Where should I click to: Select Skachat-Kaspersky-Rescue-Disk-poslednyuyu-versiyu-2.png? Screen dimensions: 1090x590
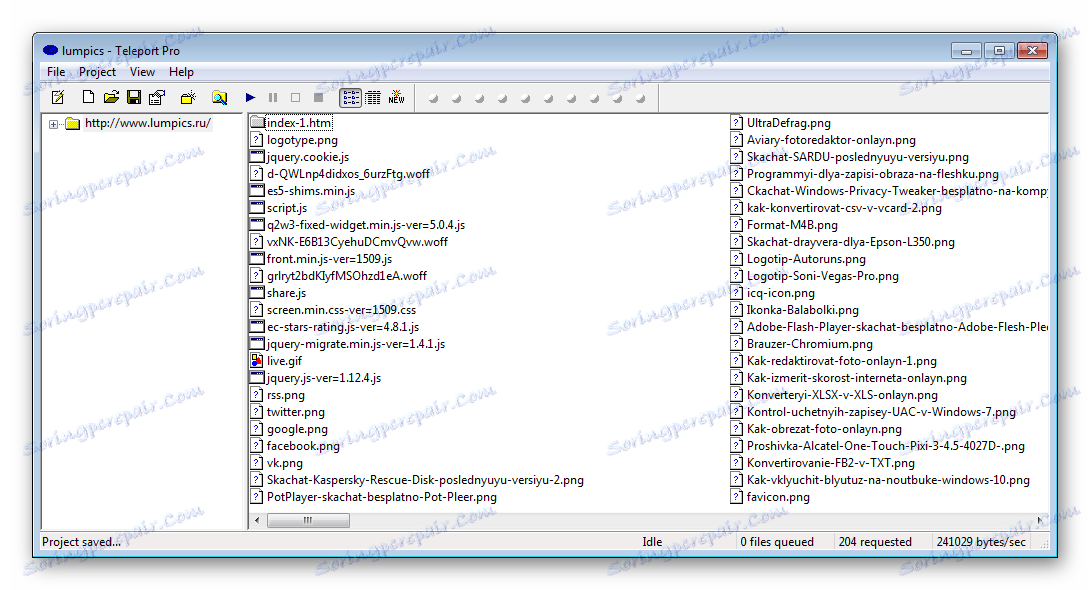click(x=425, y=480)
